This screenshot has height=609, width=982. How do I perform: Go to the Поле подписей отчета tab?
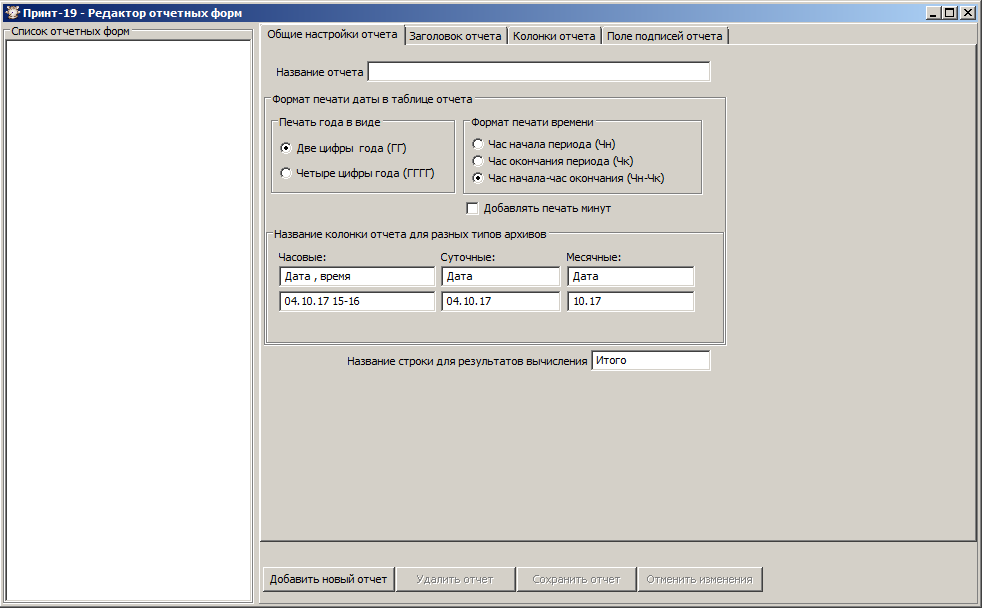click(664, 36)
